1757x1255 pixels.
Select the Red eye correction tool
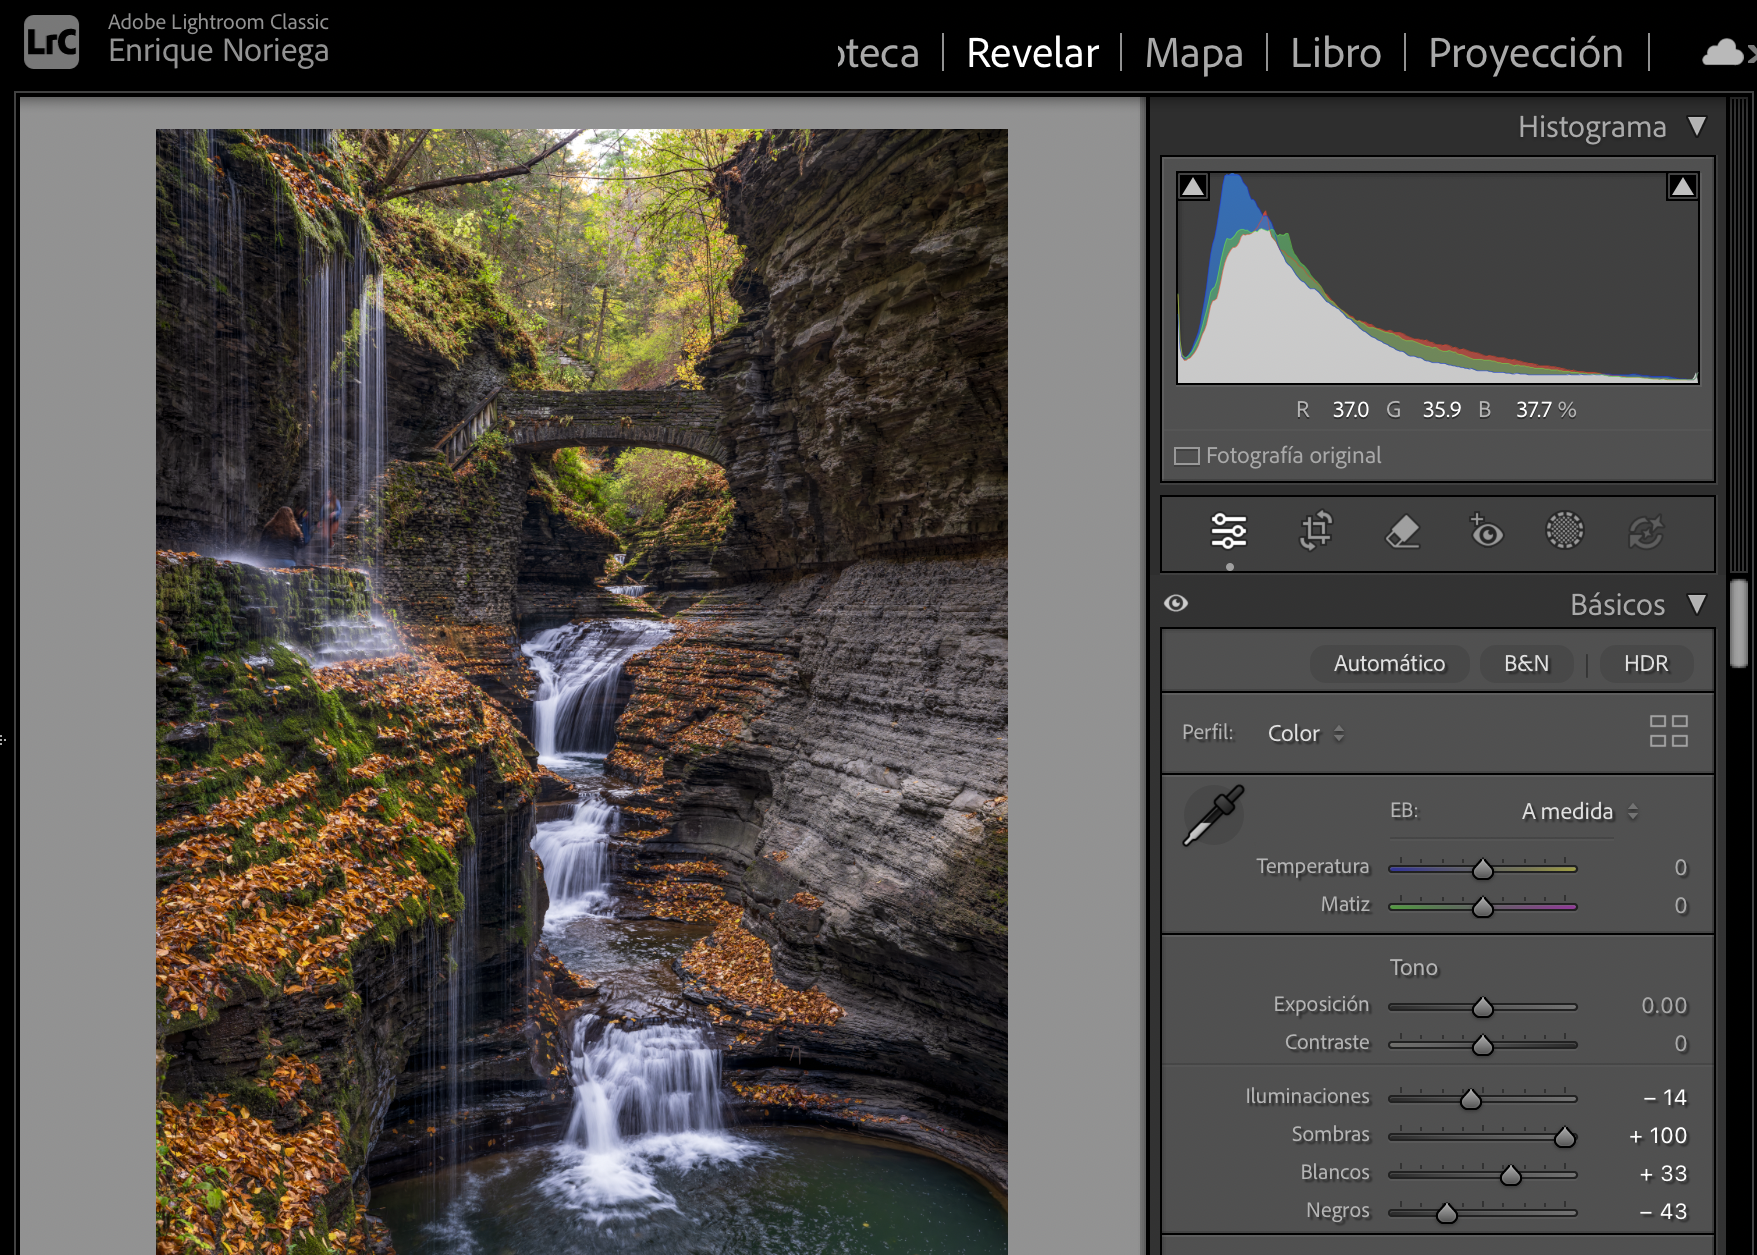(x=1485, y=531)
